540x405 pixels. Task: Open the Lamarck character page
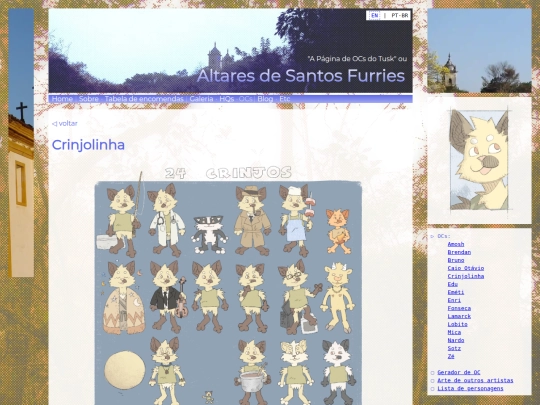pos(459,316)
